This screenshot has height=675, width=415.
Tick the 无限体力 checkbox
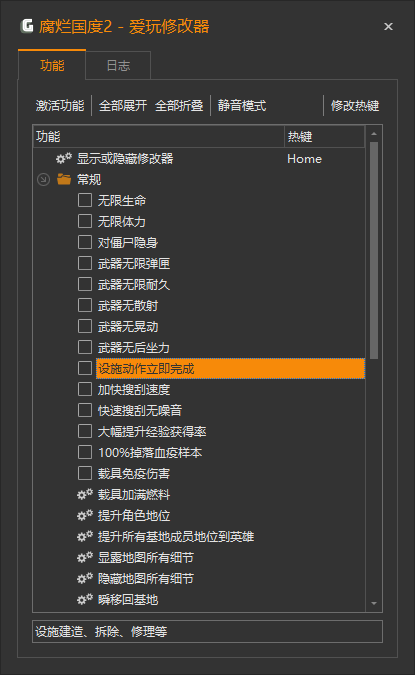(85, 221)
